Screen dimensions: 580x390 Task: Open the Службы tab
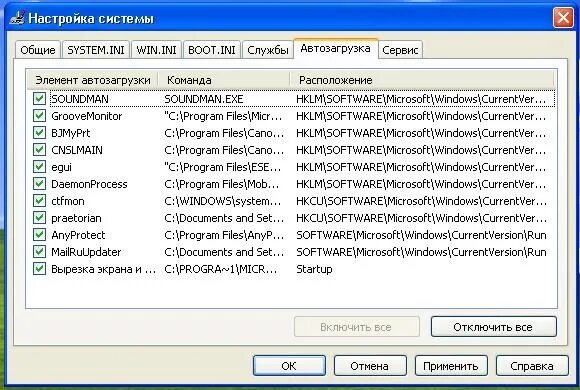(x=267, y=50)
